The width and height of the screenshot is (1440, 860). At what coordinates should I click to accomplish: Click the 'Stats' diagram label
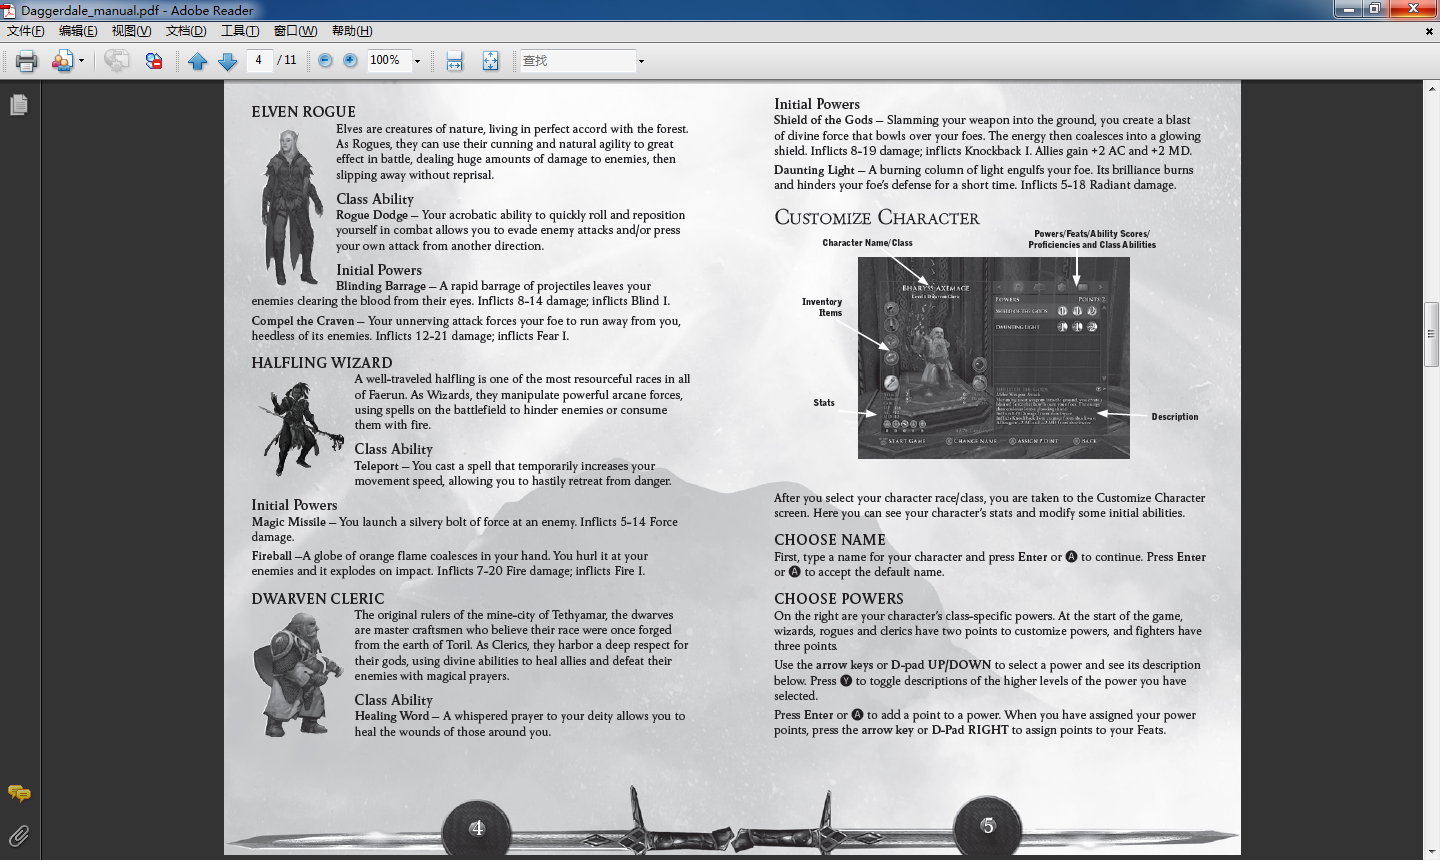point(824,403)
